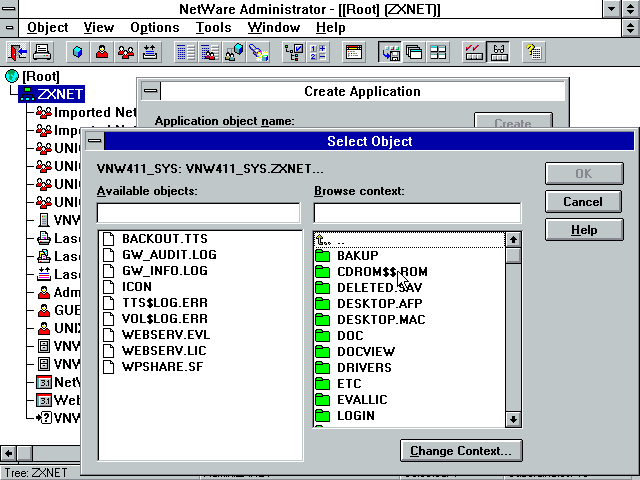The width and height of the screenshot is (640, 480).
Task: Click the green folder icon for EVALLIC
Action: pos(323,400)
